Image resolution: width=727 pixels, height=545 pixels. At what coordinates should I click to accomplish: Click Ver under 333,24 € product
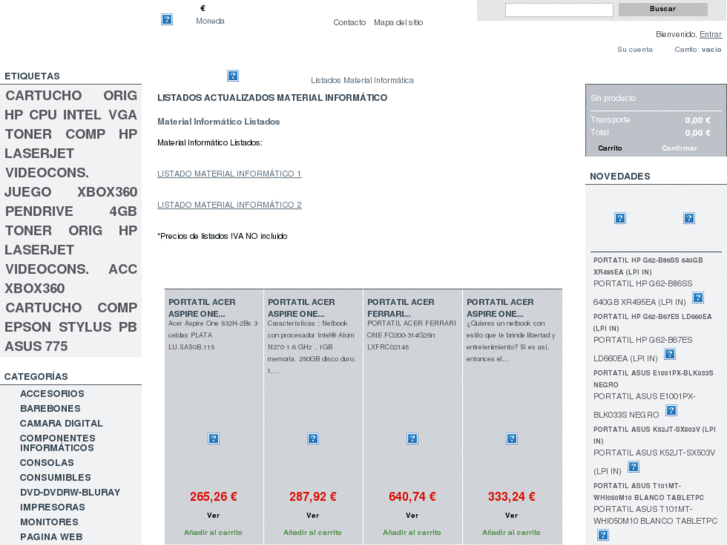[511, 515]
